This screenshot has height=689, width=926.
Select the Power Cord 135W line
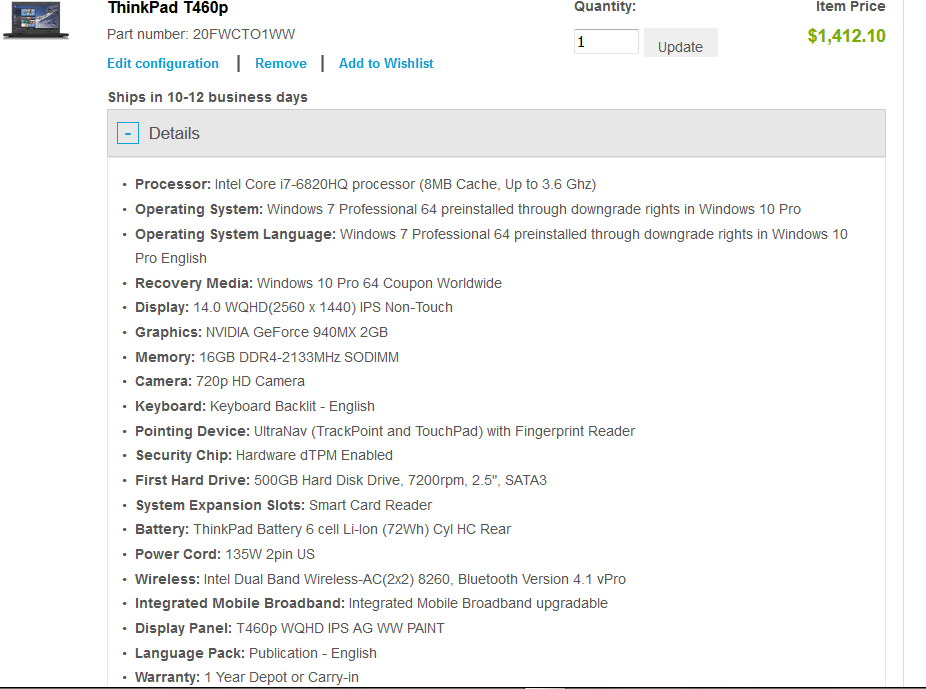point(225,554)
